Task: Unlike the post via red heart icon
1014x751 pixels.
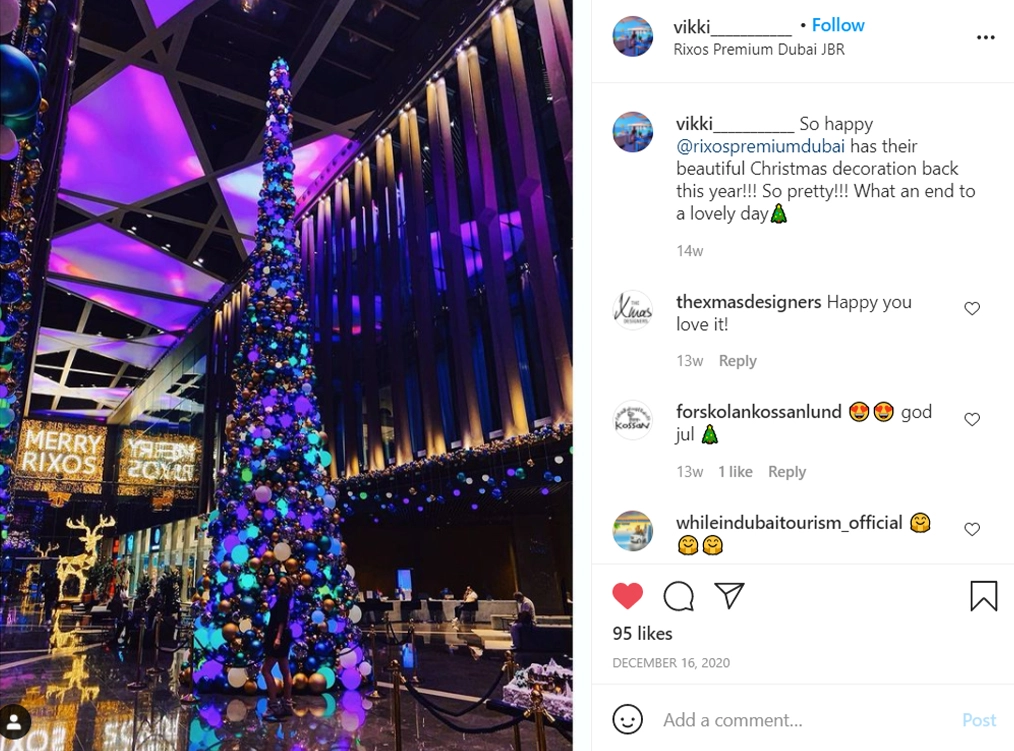Action: [627, 596]
